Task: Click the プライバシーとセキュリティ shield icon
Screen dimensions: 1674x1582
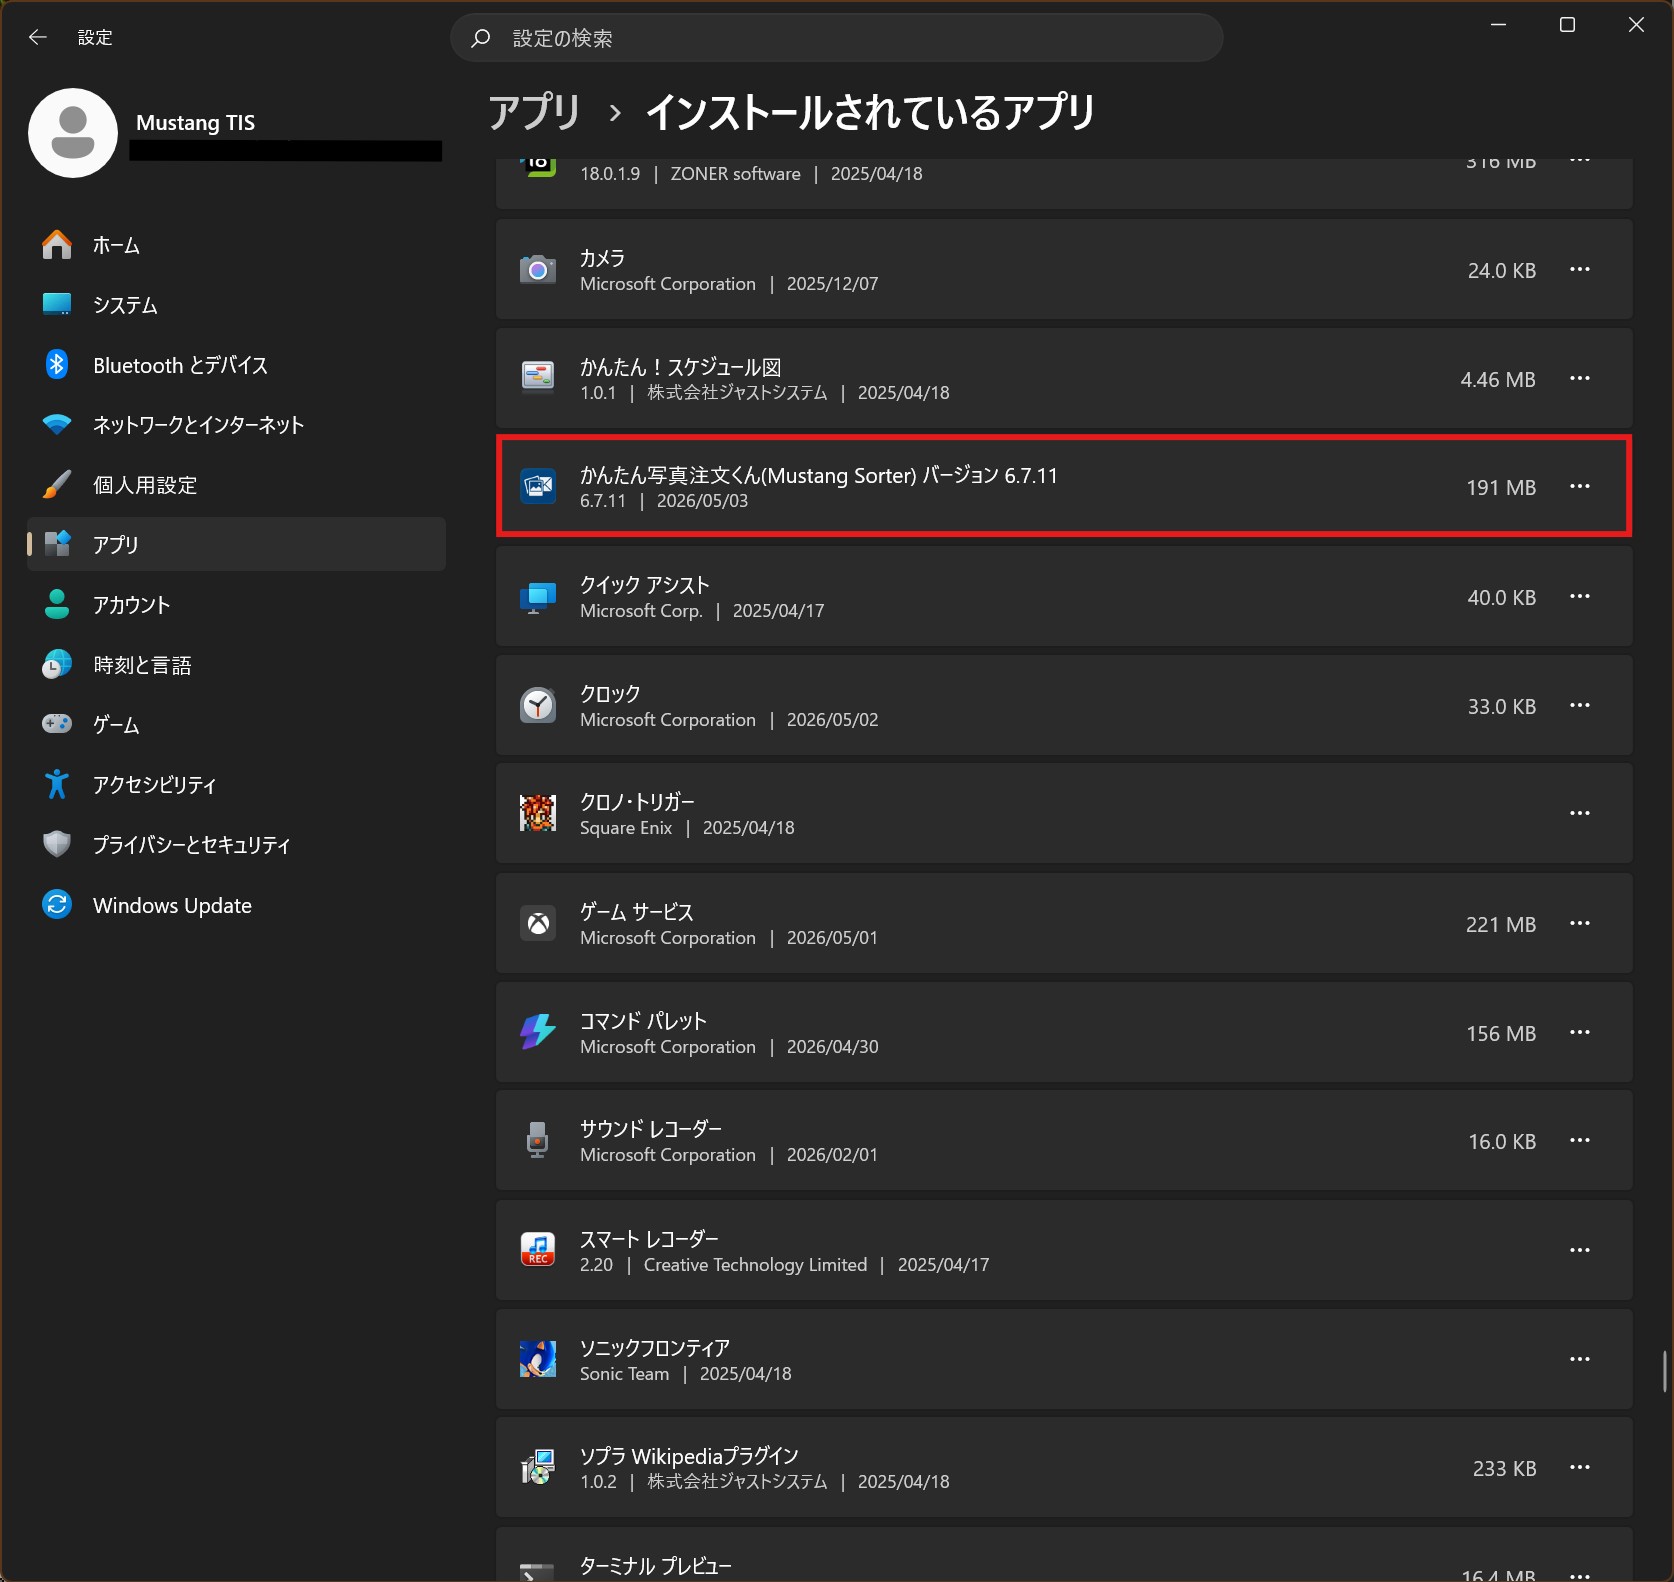Action: (x=57, y=844)
